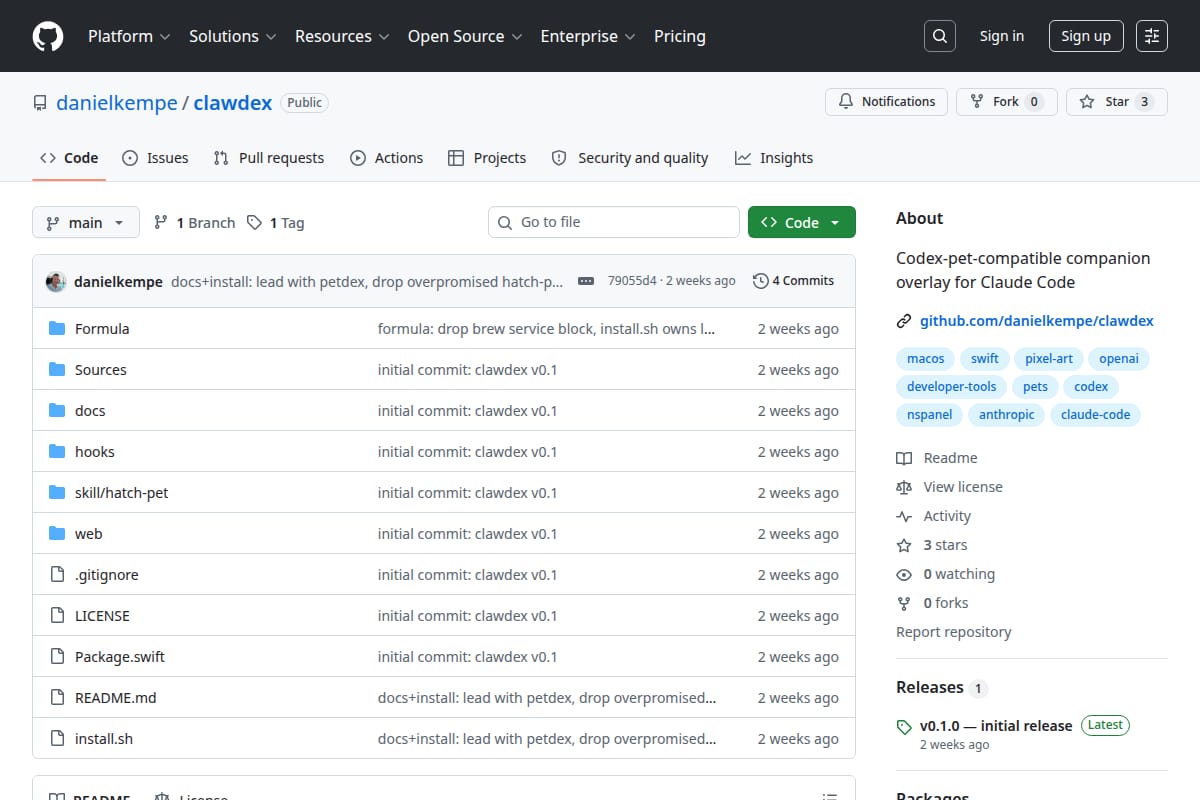Open the 4 Commits history link
This screenshot has height=800, width=1200.
click(x=793, y=281)
